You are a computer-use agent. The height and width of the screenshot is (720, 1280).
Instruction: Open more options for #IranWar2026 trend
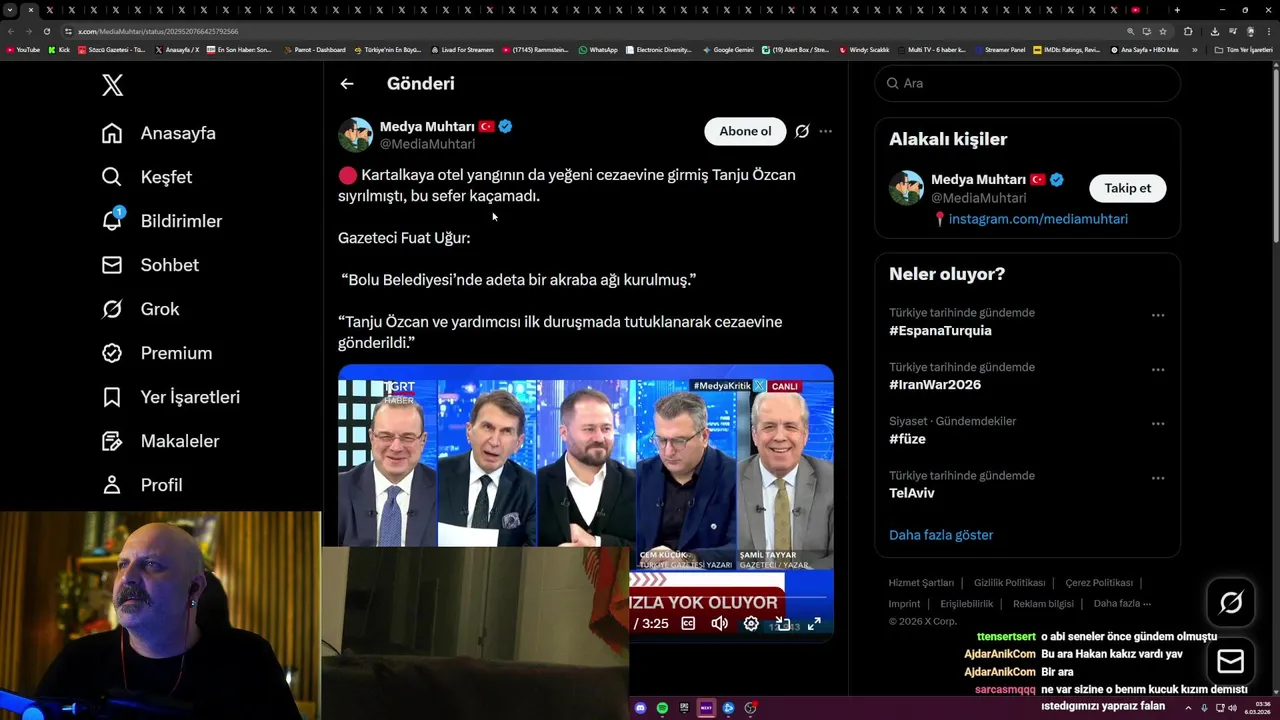tap(1158, 369)
